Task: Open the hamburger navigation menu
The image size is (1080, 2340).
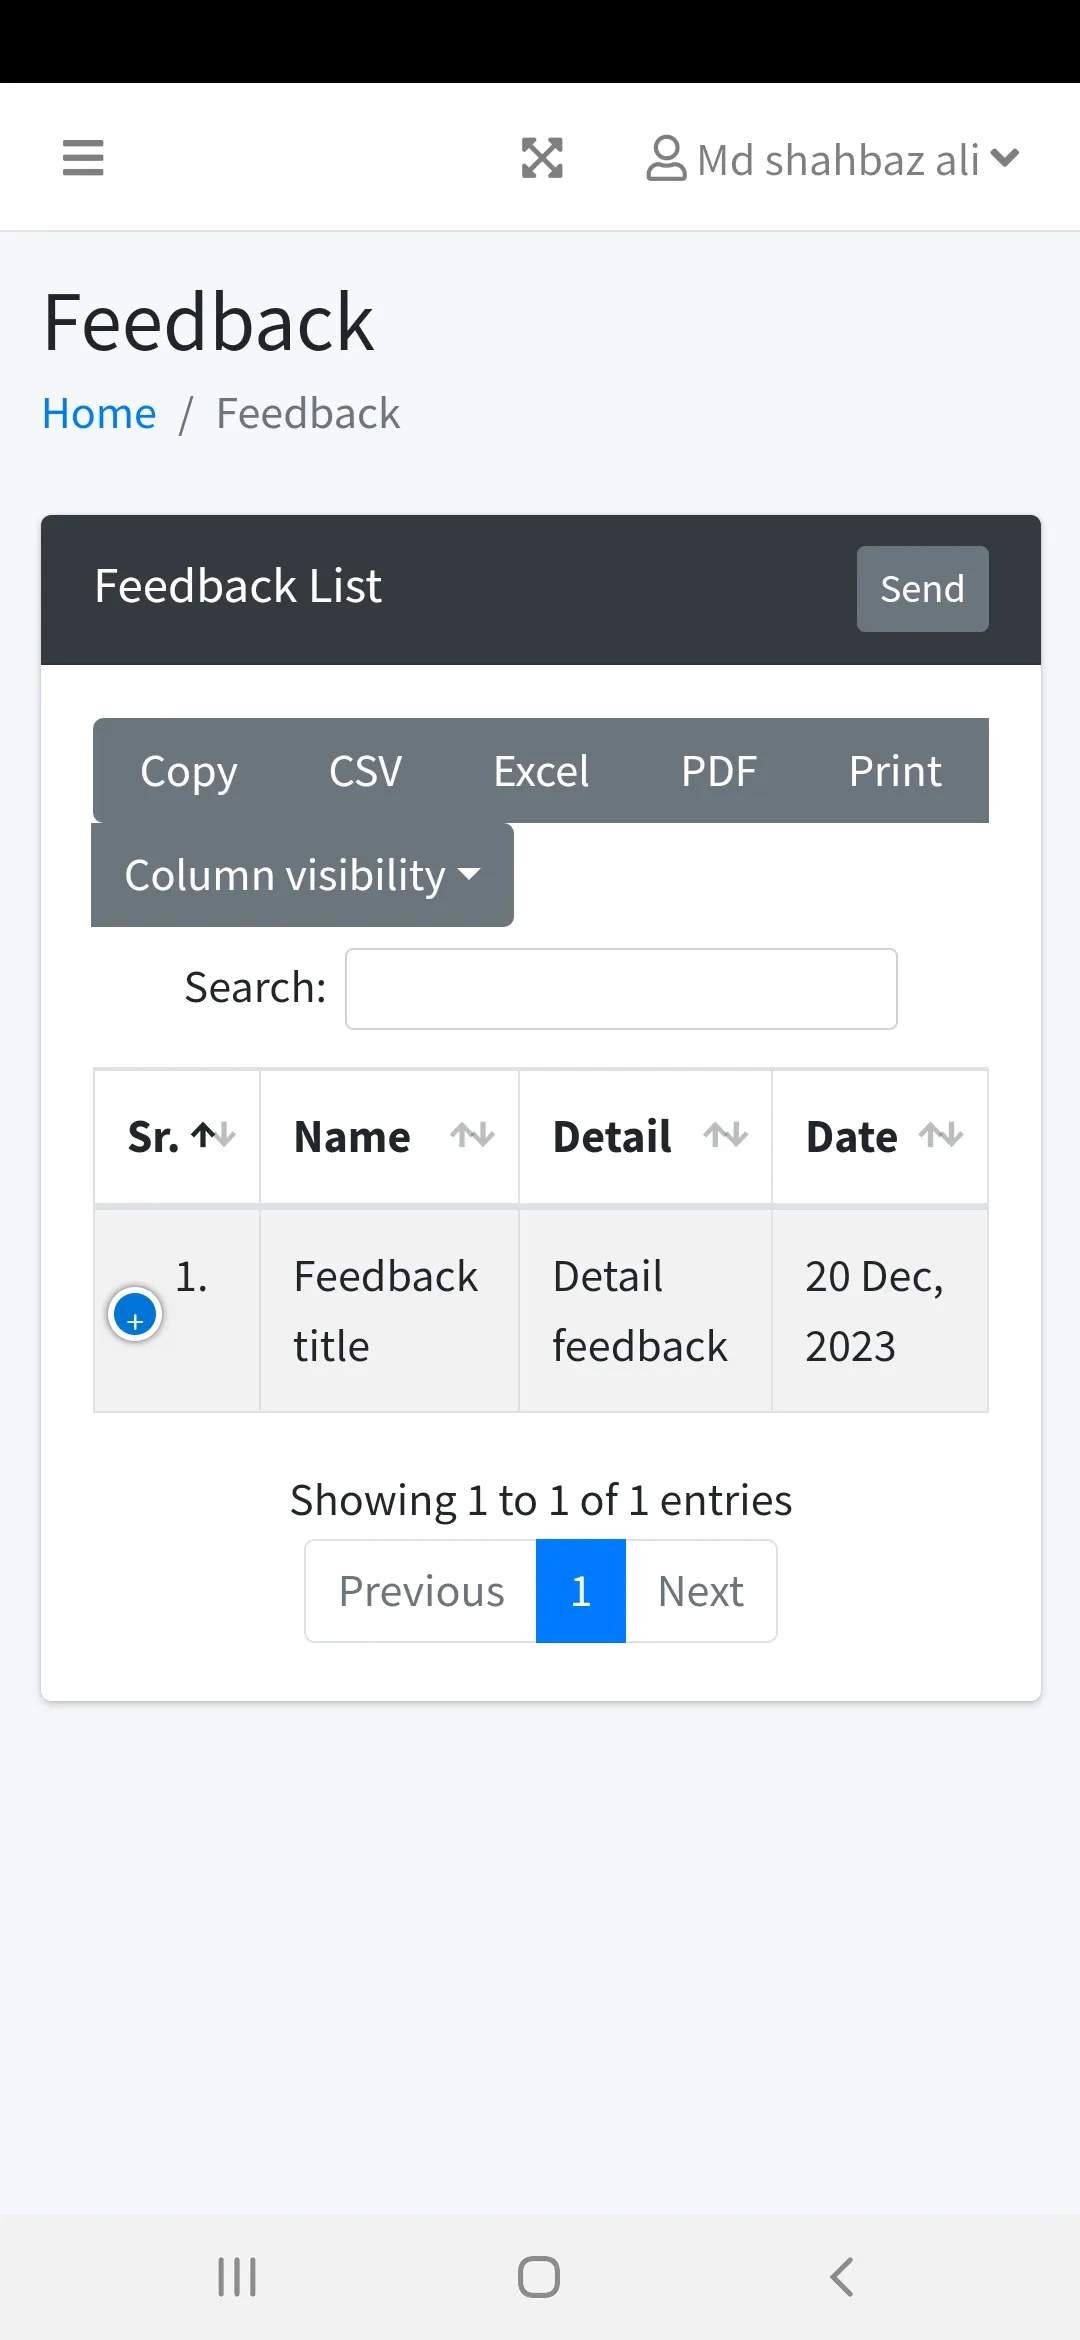Action: 83,157
